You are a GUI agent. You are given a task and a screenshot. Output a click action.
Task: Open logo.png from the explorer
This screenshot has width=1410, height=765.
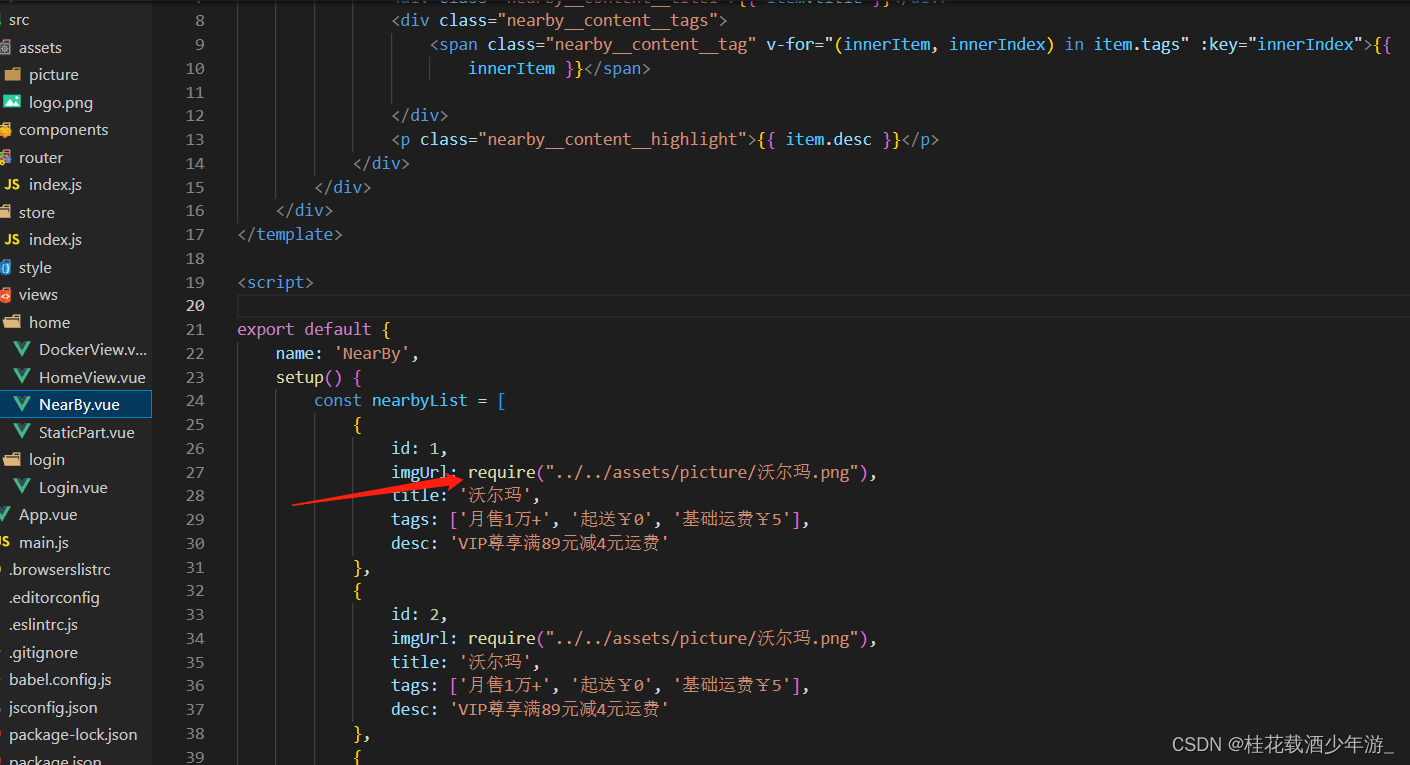click(61, 102)
